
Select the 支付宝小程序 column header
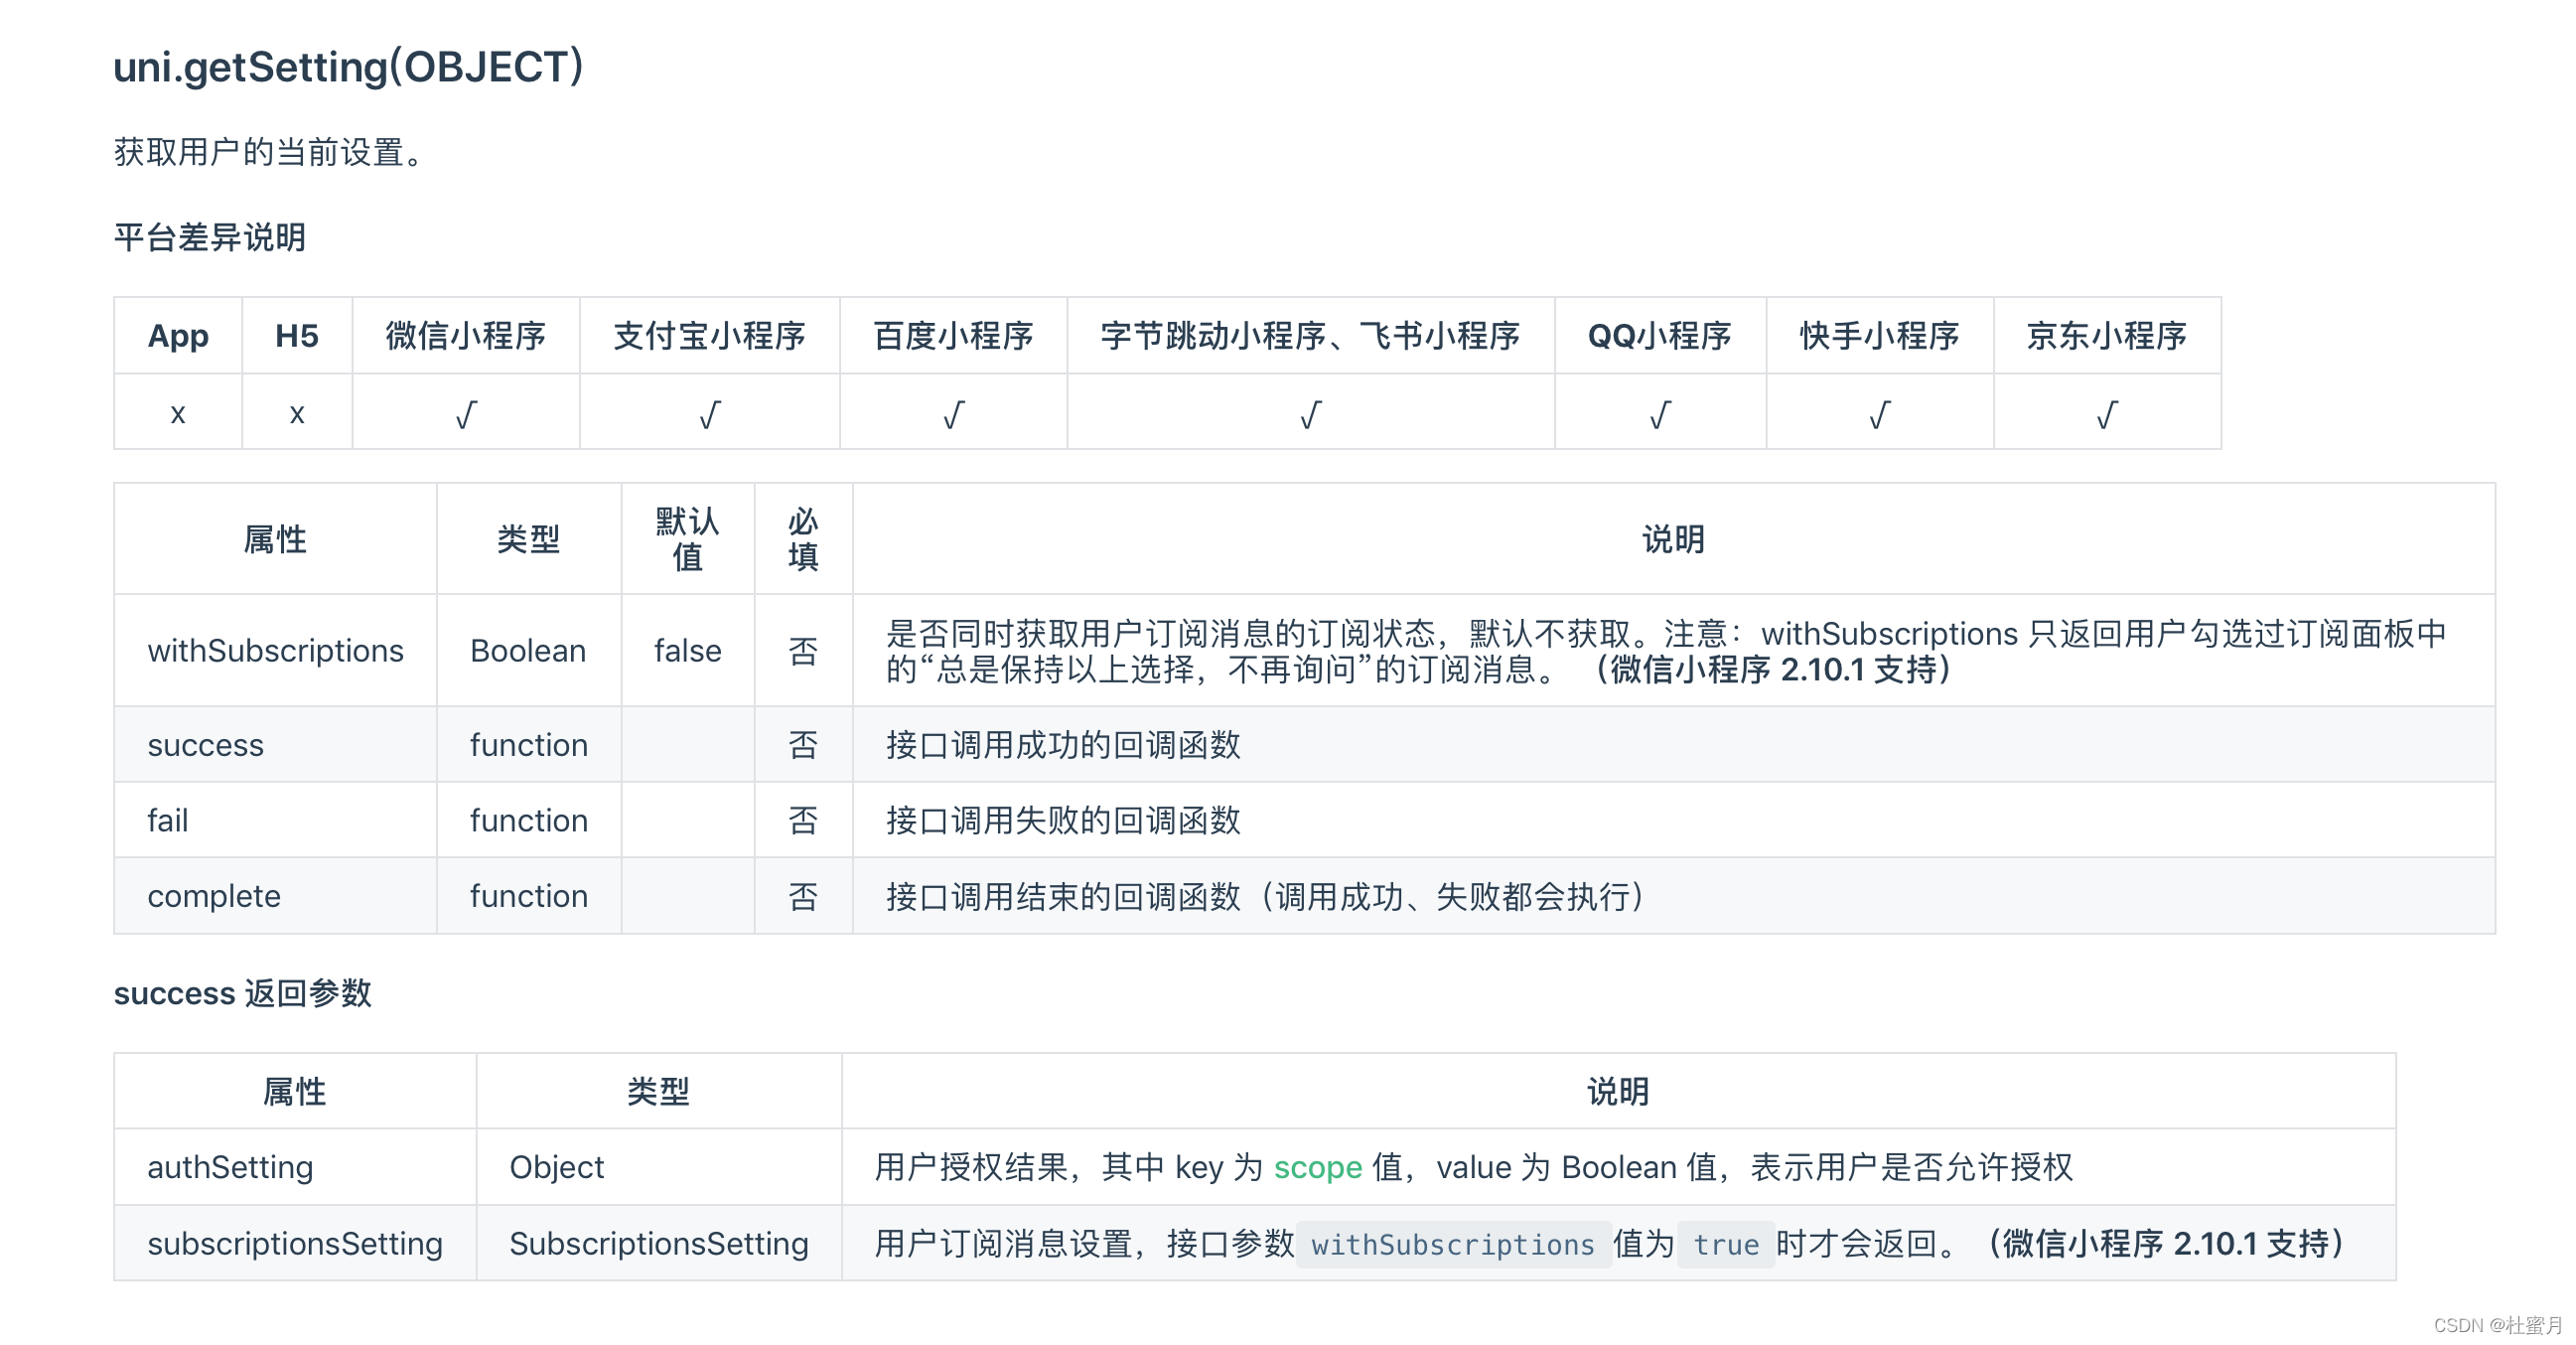[x=710, y=336]
